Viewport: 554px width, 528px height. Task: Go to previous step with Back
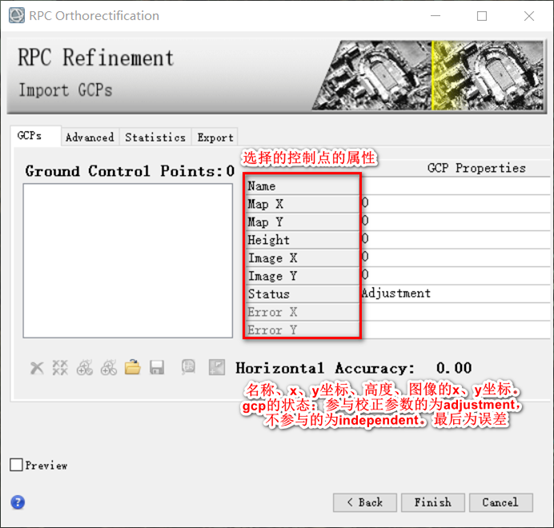click(x=365, y=502)
